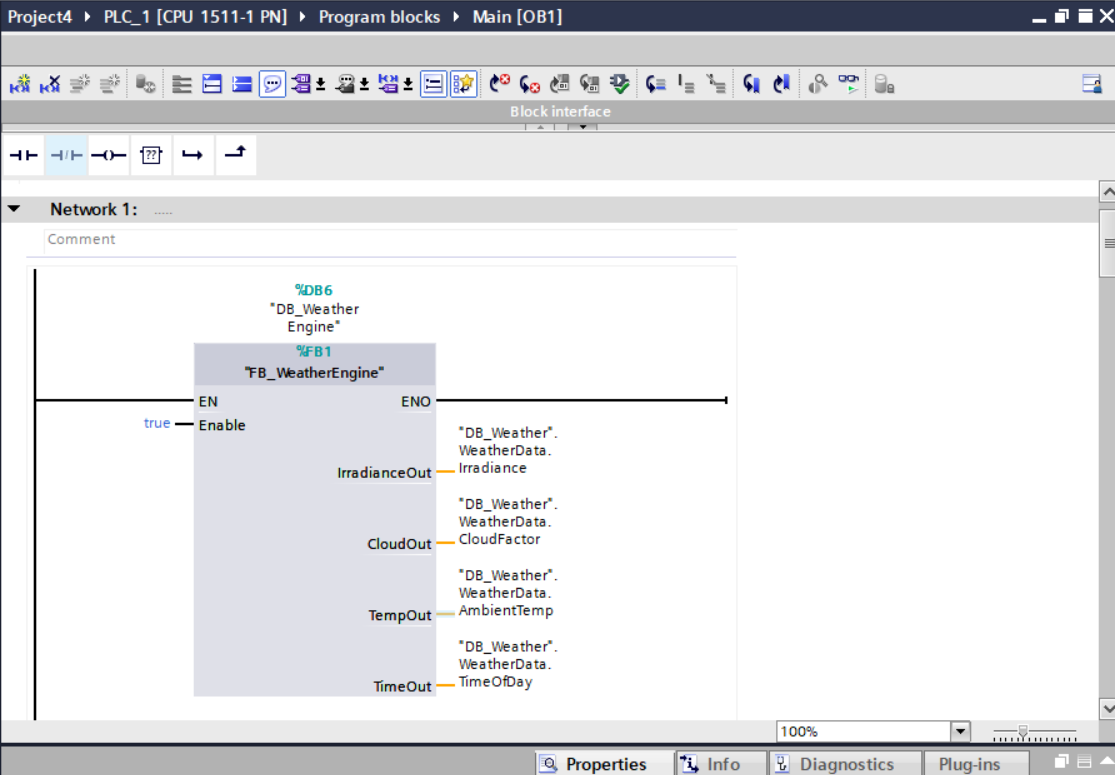Click the locked database icon
This screenshot has height=775, width=1115.
click(884, 84)
